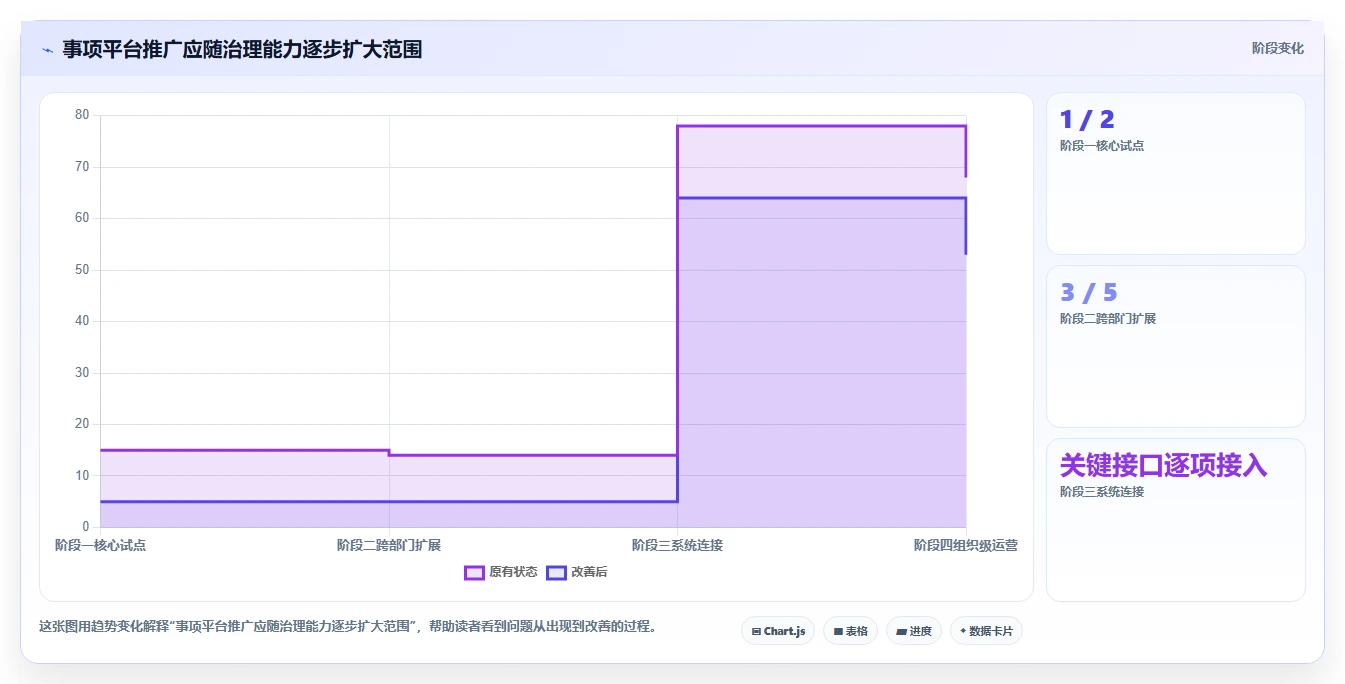Click the 阶段三系统连接 x-axis label
This screenshot has width=1345, height=684.
[x=677, y=545]
